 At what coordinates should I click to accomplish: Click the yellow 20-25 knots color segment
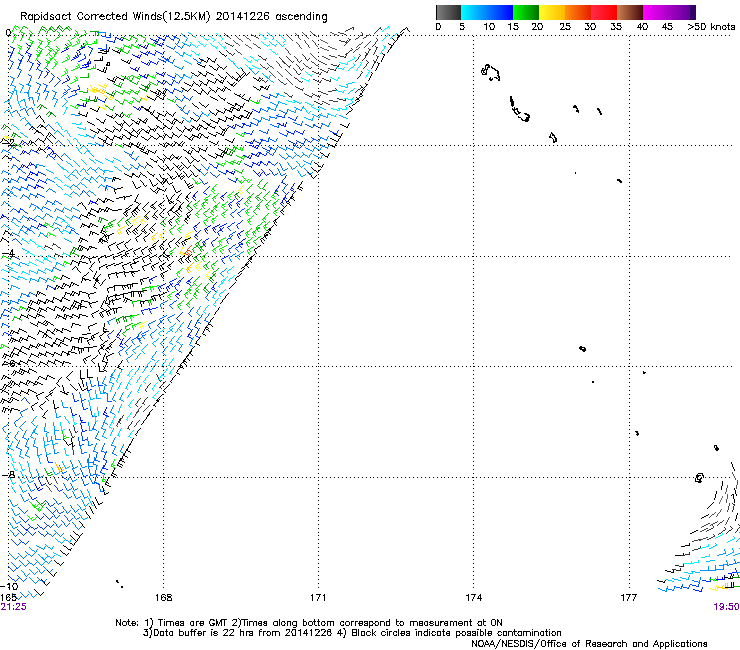(552, 12)
